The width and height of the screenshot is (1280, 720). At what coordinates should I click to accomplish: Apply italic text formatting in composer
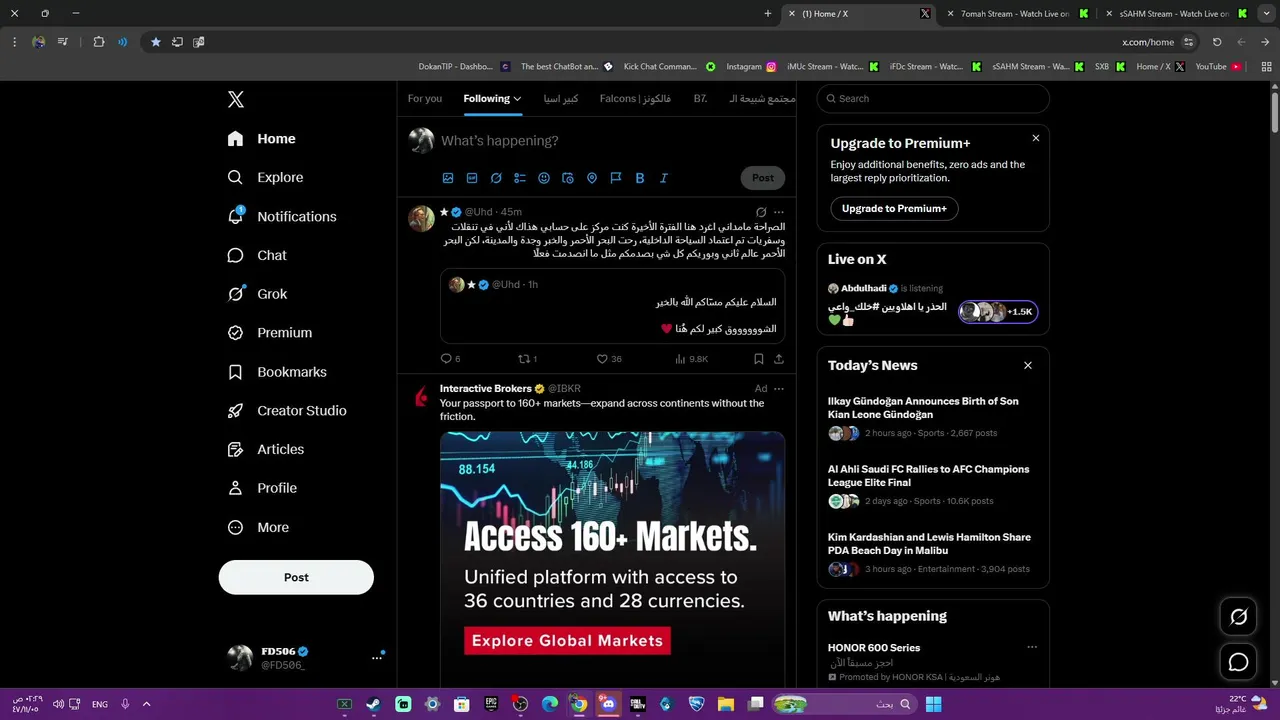(663, 178)
